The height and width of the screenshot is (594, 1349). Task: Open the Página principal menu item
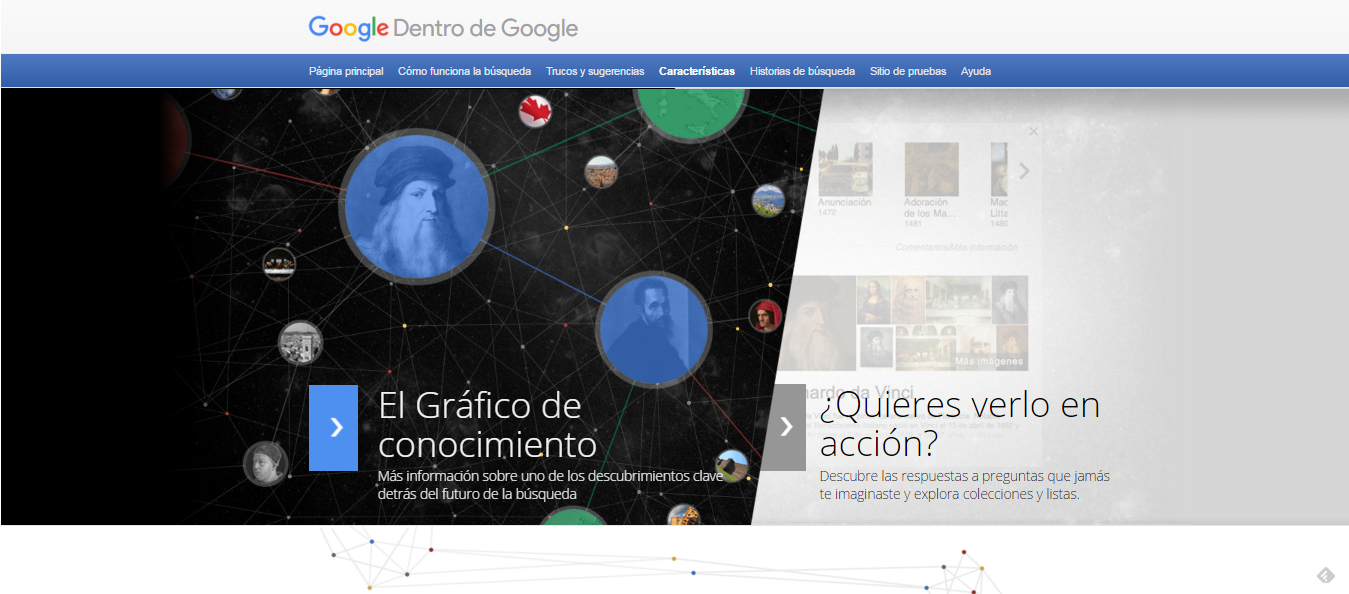[346, 71]
